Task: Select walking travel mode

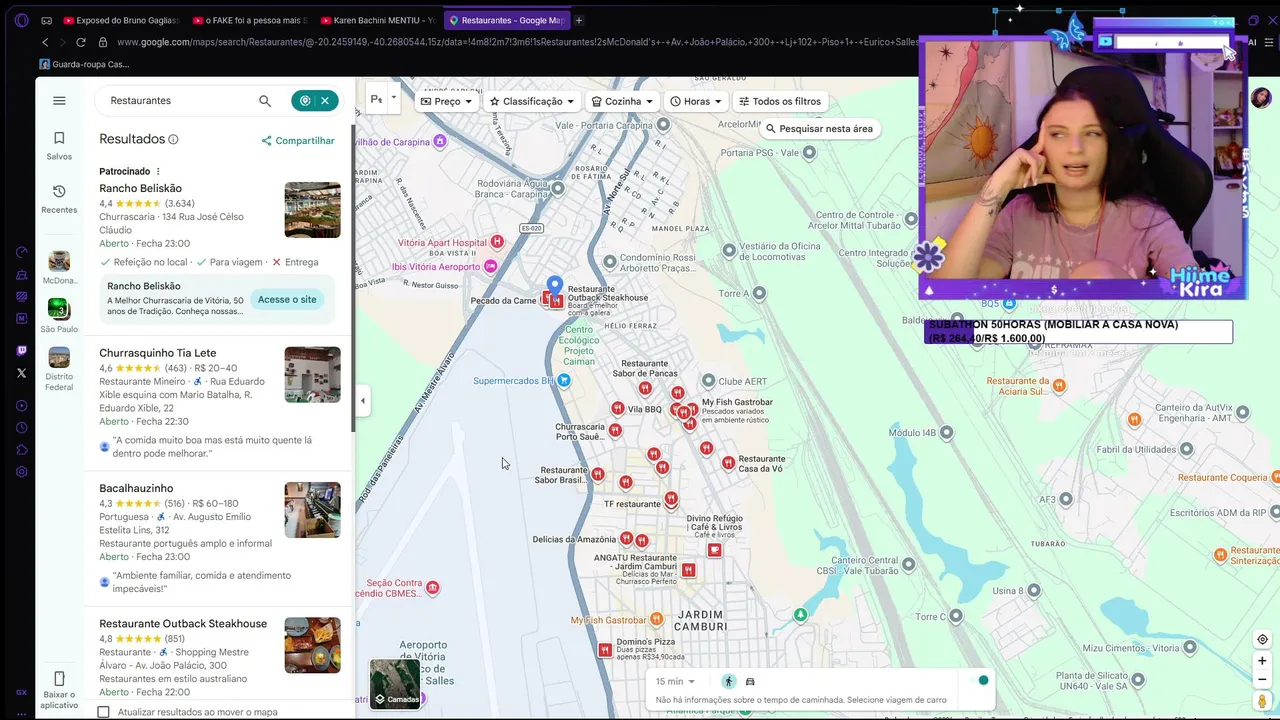Action: click(x=728, y=682)
